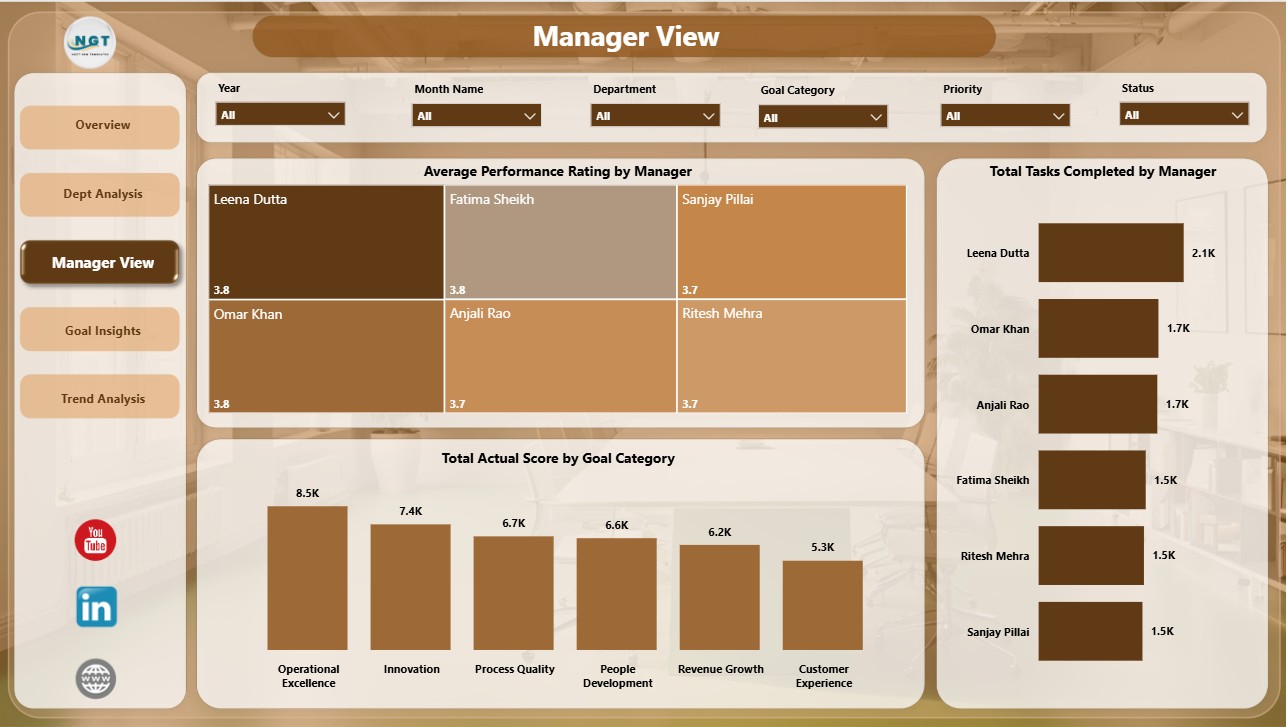The height and width of the screenshot is (727, 1286).
Task: Open the Goal Insights page
Action: coord(100,331)
